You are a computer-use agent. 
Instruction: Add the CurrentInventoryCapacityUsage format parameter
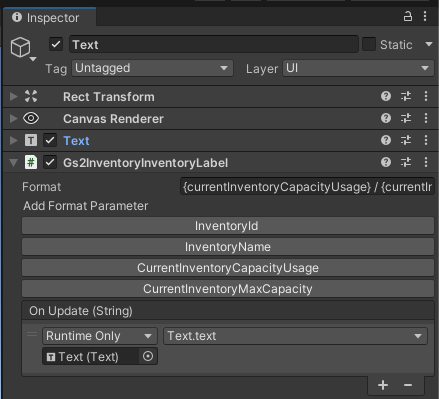[x=228, y=268]
